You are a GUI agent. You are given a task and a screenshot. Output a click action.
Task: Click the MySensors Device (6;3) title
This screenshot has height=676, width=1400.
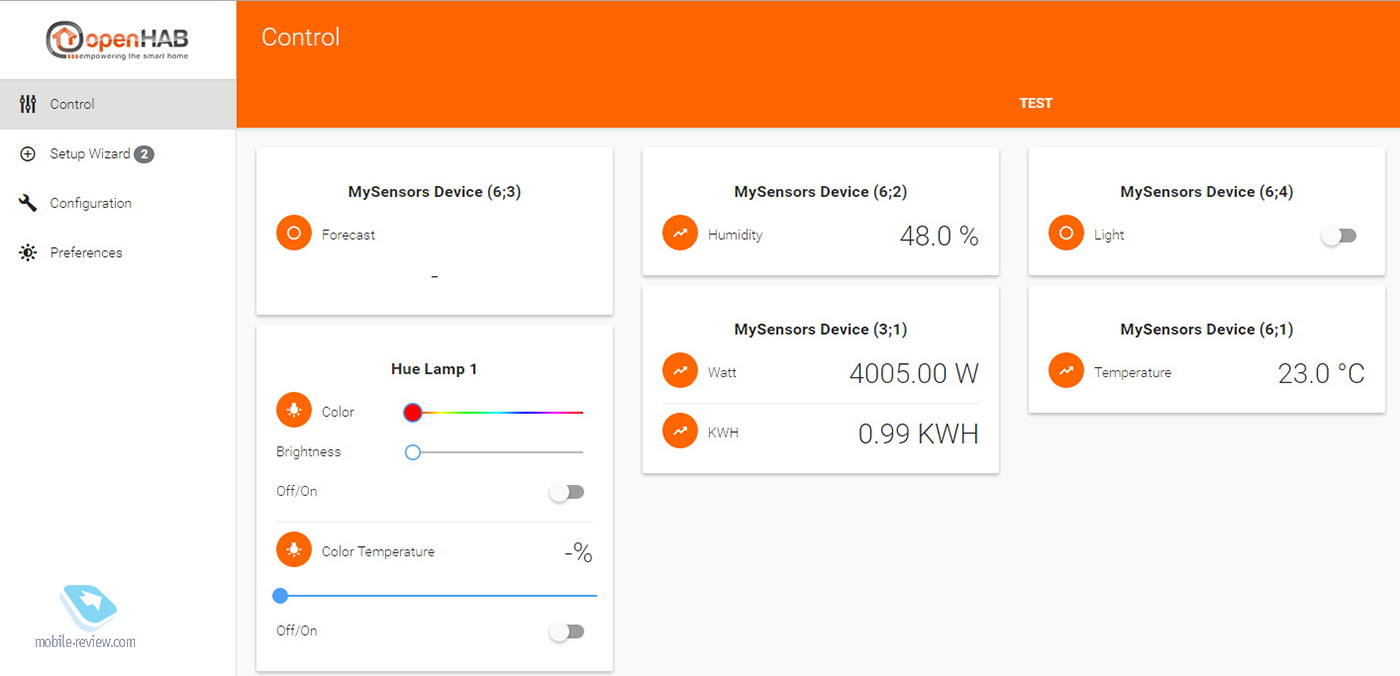(434, 192)
